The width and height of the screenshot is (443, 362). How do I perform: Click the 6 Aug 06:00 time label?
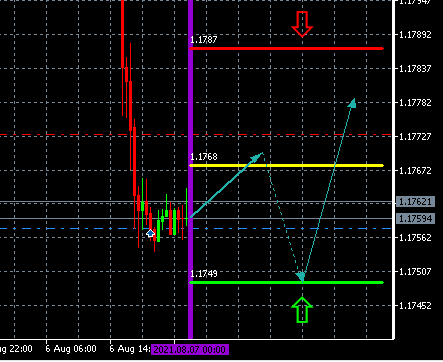[x=71, y=349]
